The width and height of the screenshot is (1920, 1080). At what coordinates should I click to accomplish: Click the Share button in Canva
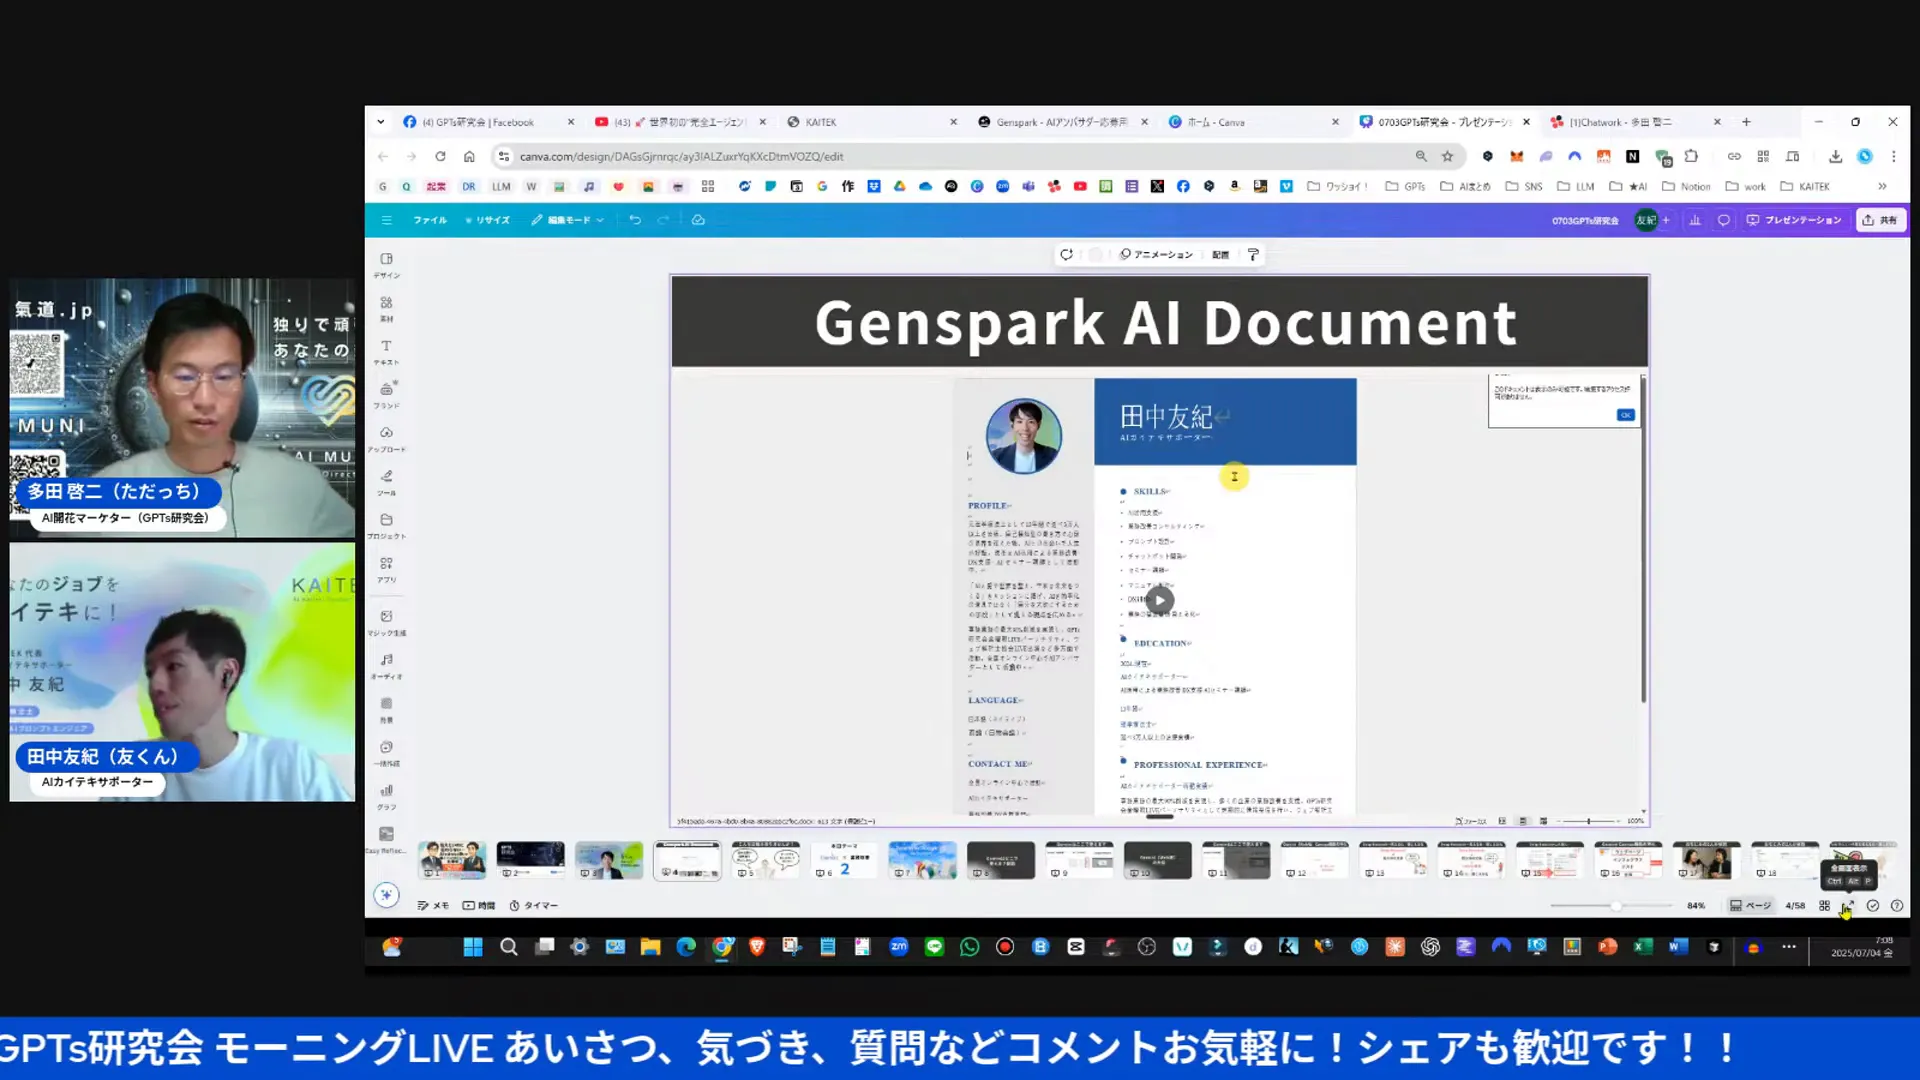point(1880,220)
